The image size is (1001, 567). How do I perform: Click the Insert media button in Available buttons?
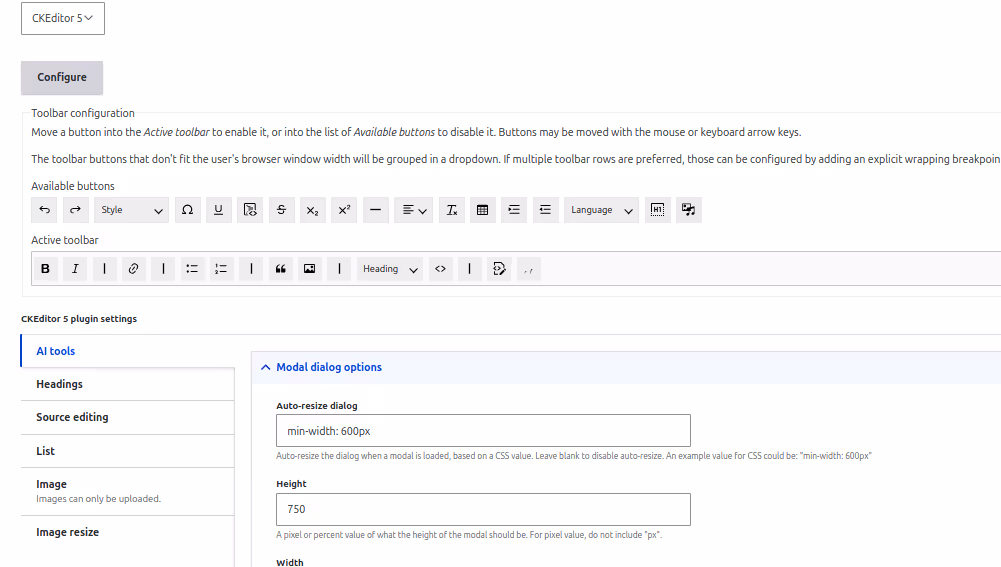click(x=688, y=209)
